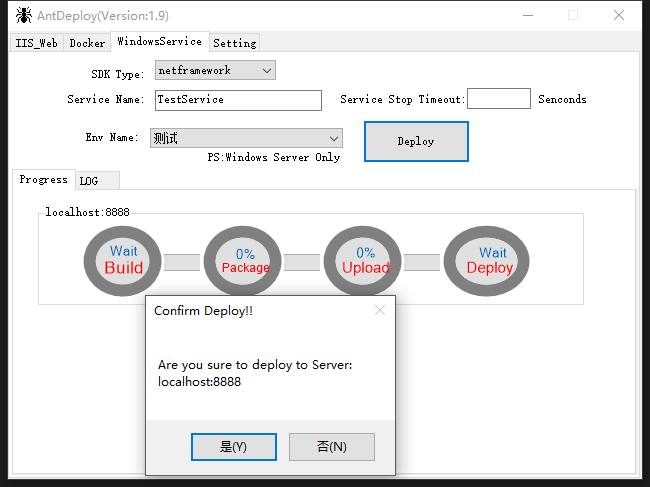
Task: Click the 'Senconds' label
Action: [562, 99]
